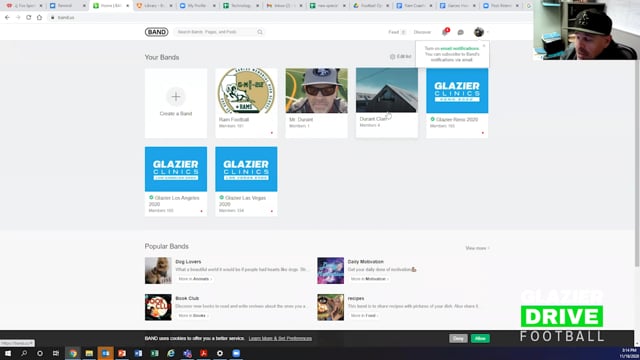This screenshot has height=360, width=640.
Task: Click the plus icon to create a band
Action: point(176,97)
